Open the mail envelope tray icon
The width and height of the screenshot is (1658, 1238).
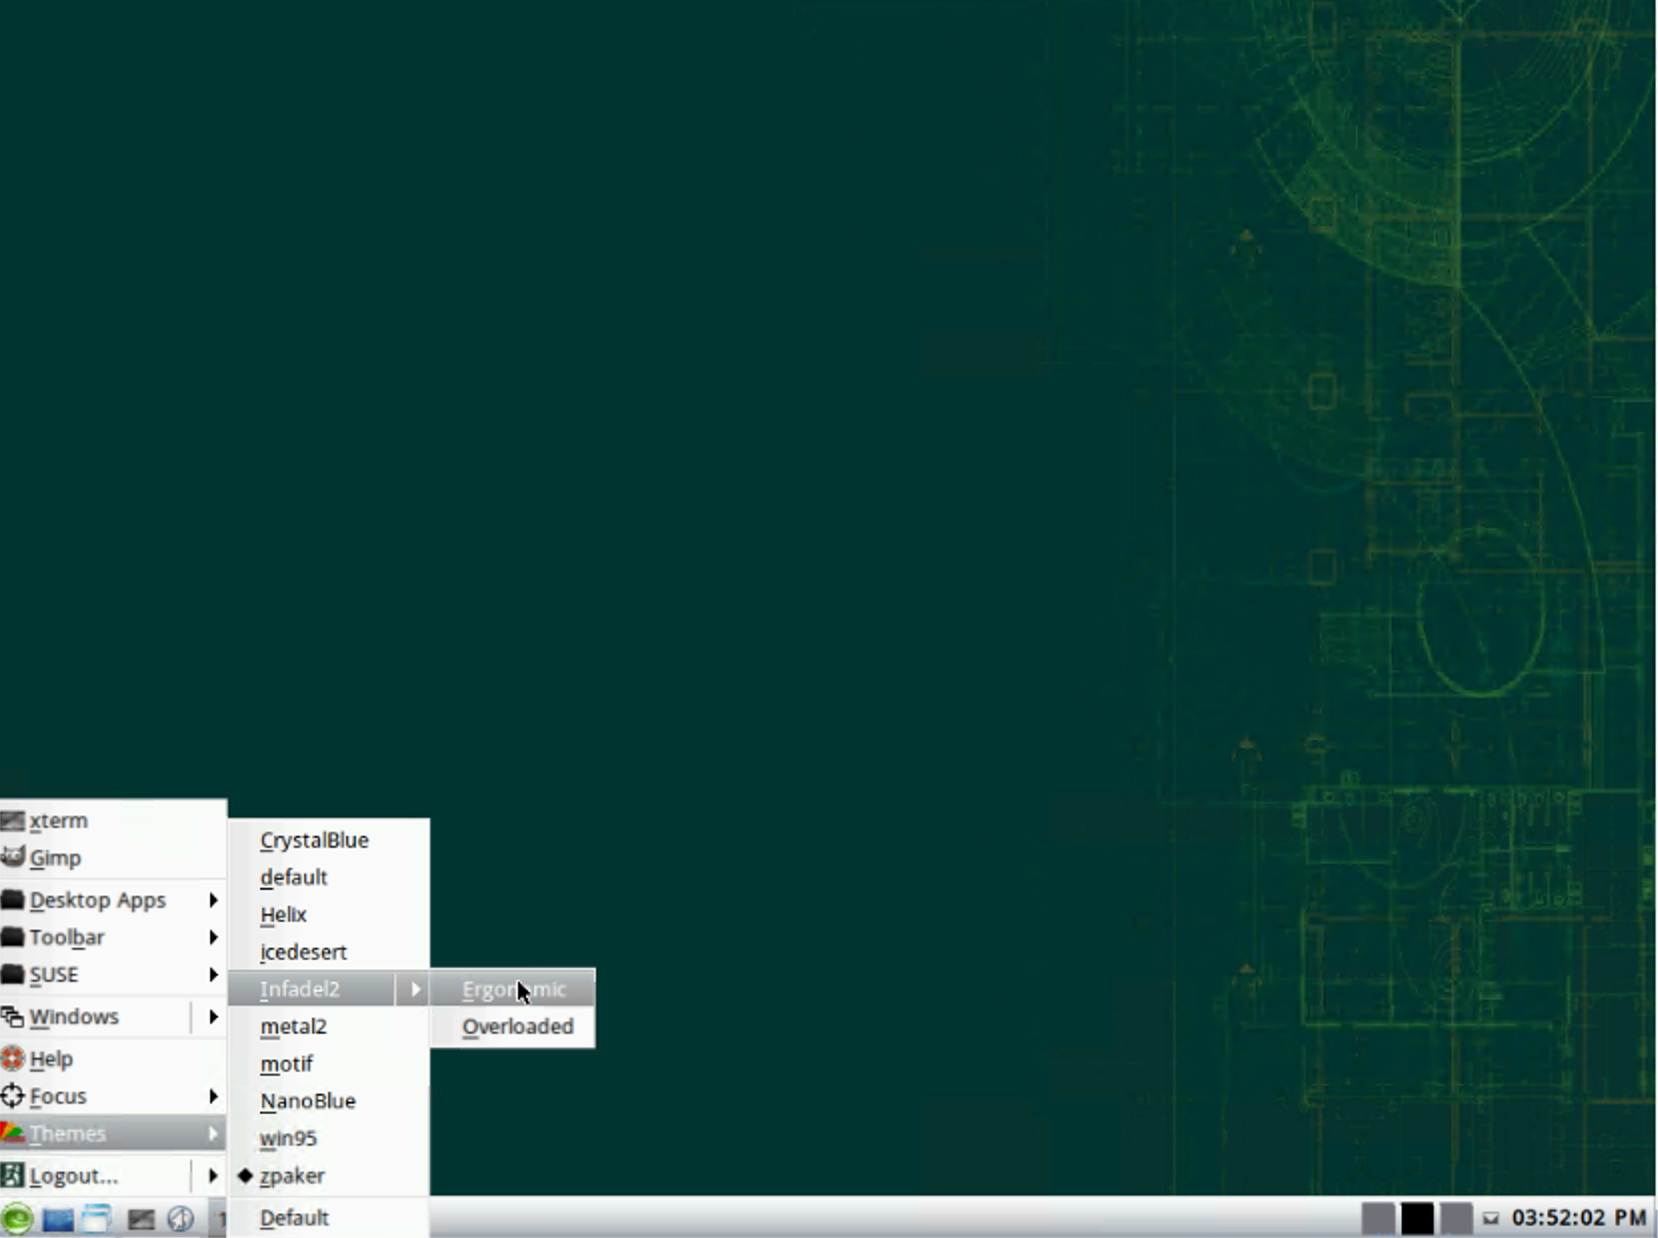tap(1490, 1218)
